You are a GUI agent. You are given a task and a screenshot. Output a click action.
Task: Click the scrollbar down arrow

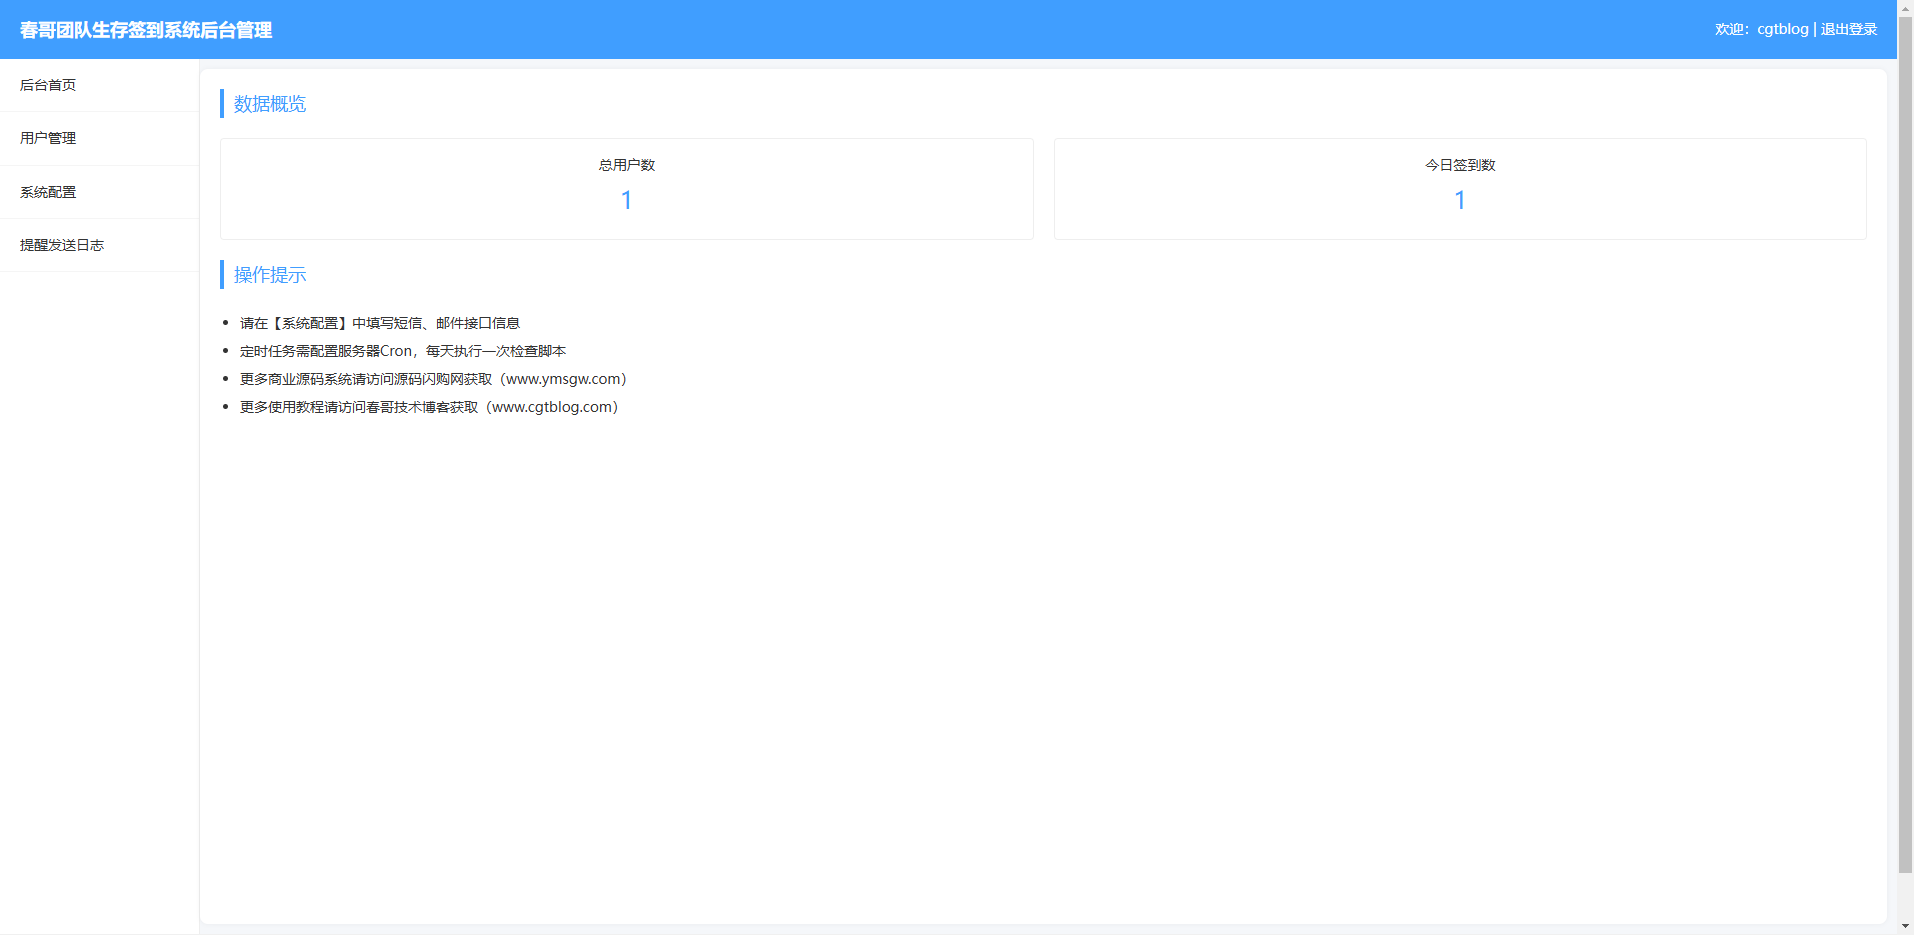[1905, 927]
